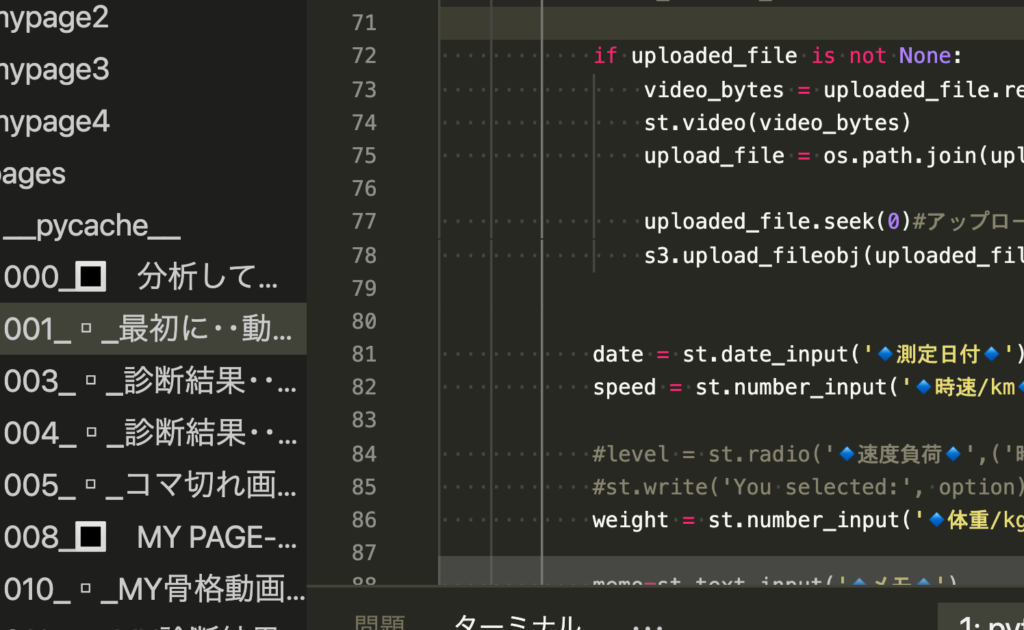Open the 008_ MY PAGE file

click(x=150, y=538)
